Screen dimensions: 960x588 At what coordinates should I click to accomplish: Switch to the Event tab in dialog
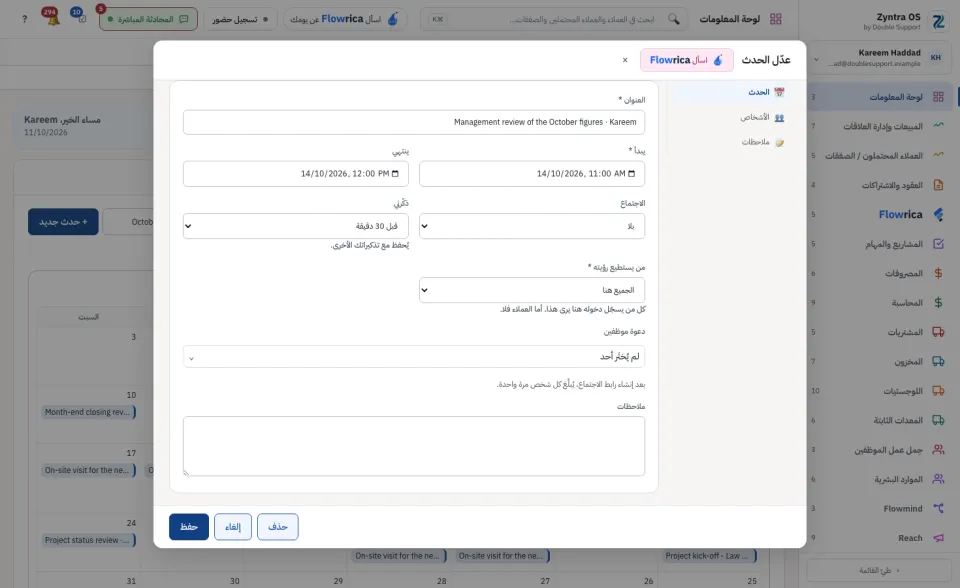[x=729, y=92]
